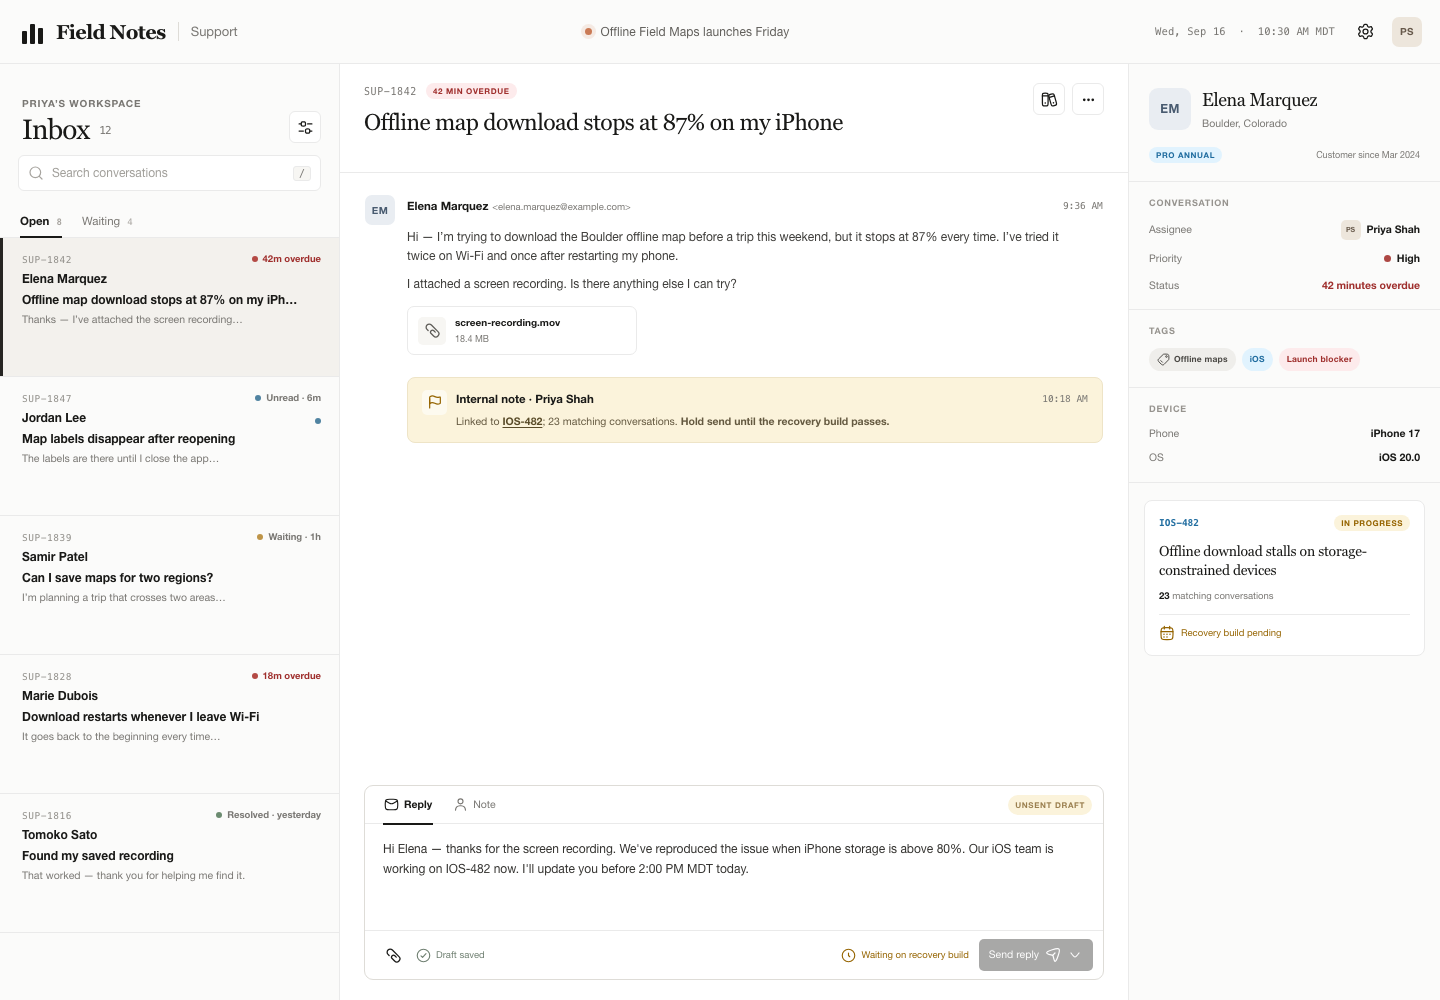Open the more actions ellipsis menu
1440x1000 pixels.
(x=1088, y=99)
